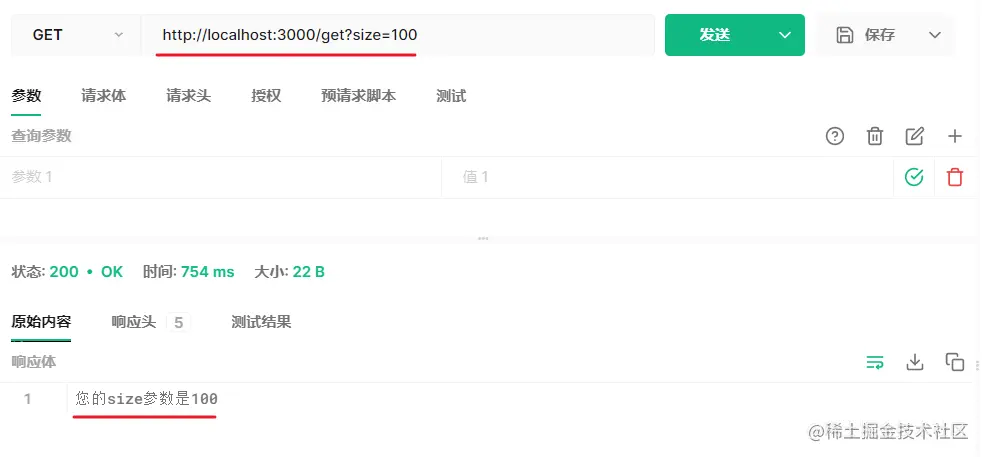Toggle the green check on 参数 1 row
This screenshot has width=984, height=457.
click(x=914, y=177)
